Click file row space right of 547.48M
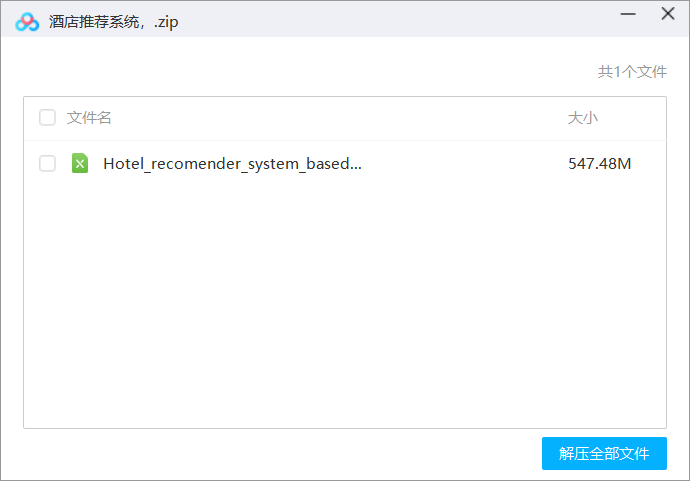This screenshot has height=481, width=690. [x=650, y=164]
